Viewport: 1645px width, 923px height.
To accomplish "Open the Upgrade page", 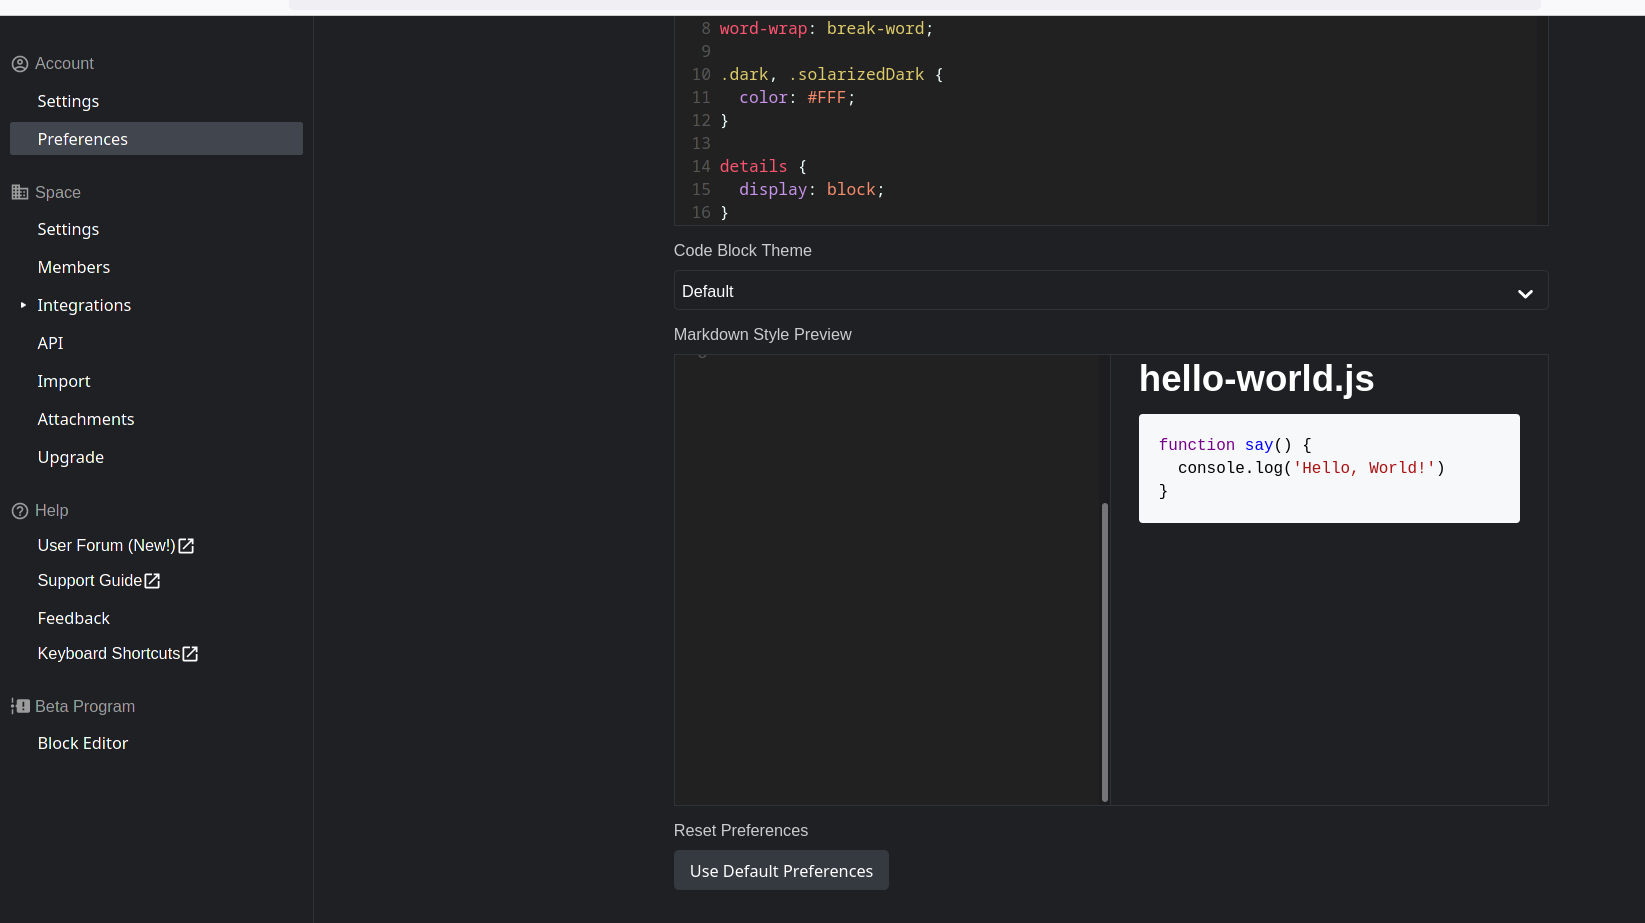I will point(71,457).
